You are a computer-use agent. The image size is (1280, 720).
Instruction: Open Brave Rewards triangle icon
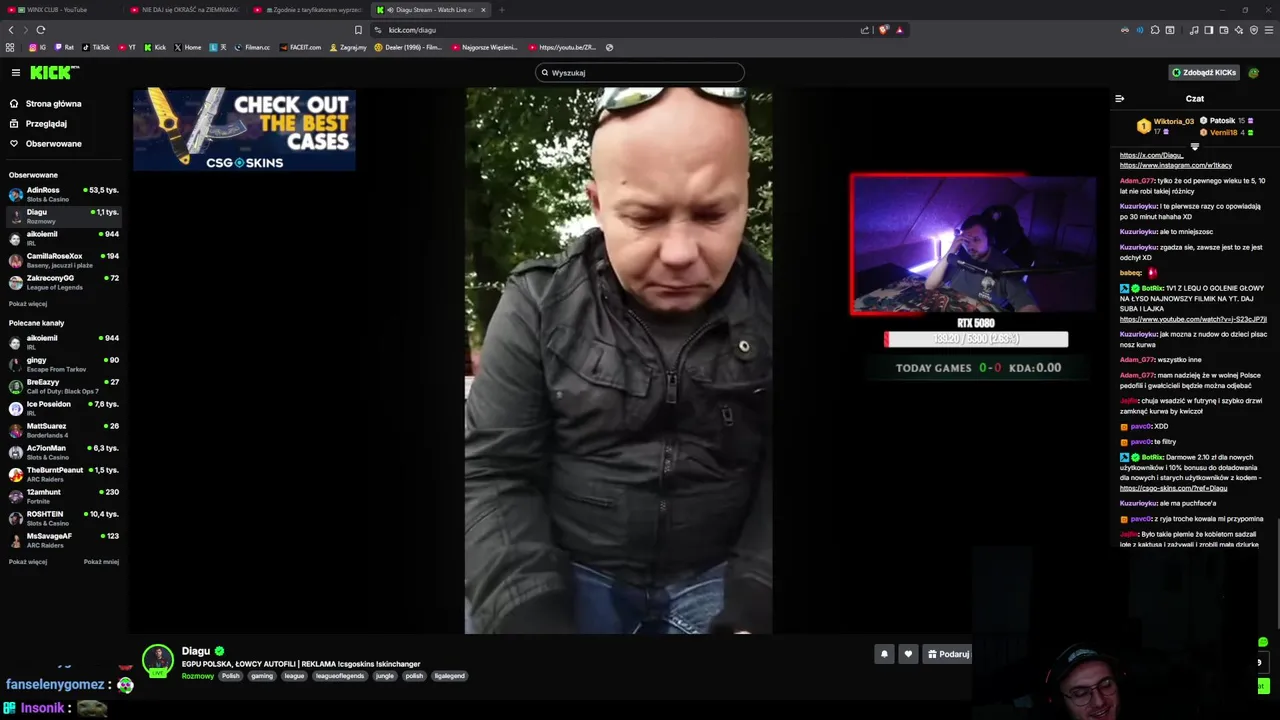click(899, 30)
